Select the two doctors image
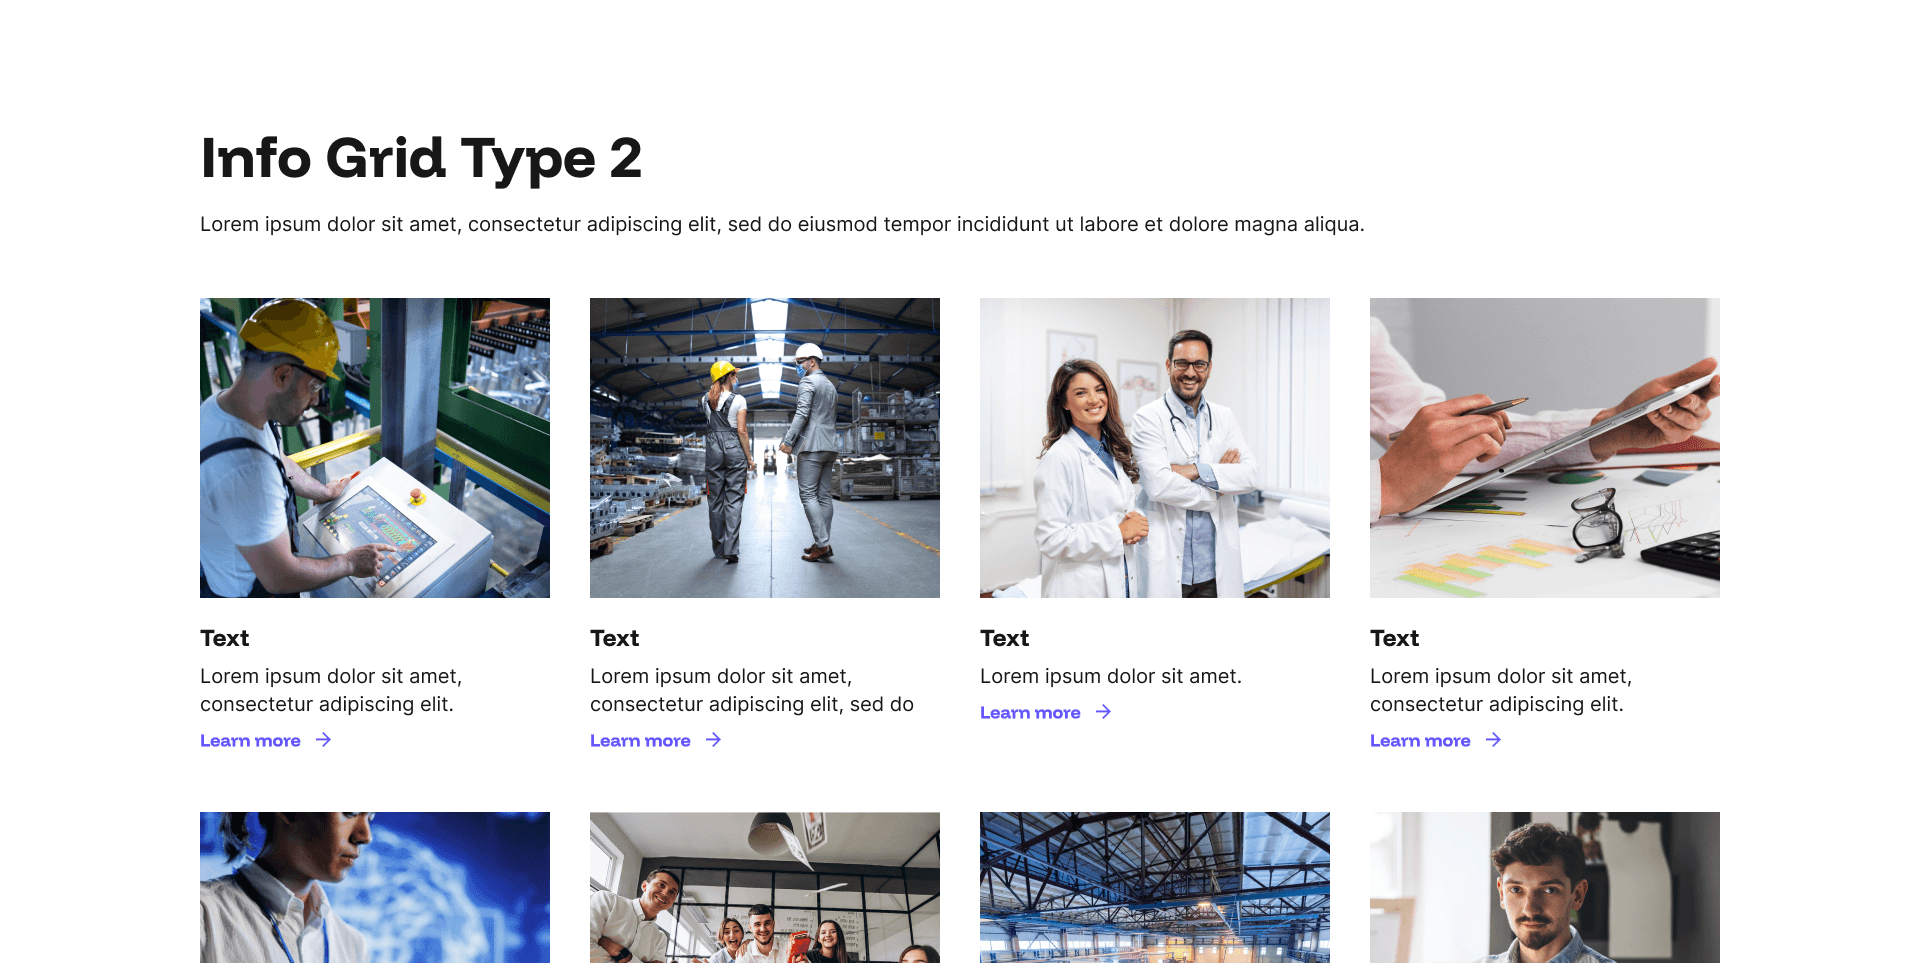This screenshot has width=1920, height=963. 1155,448
